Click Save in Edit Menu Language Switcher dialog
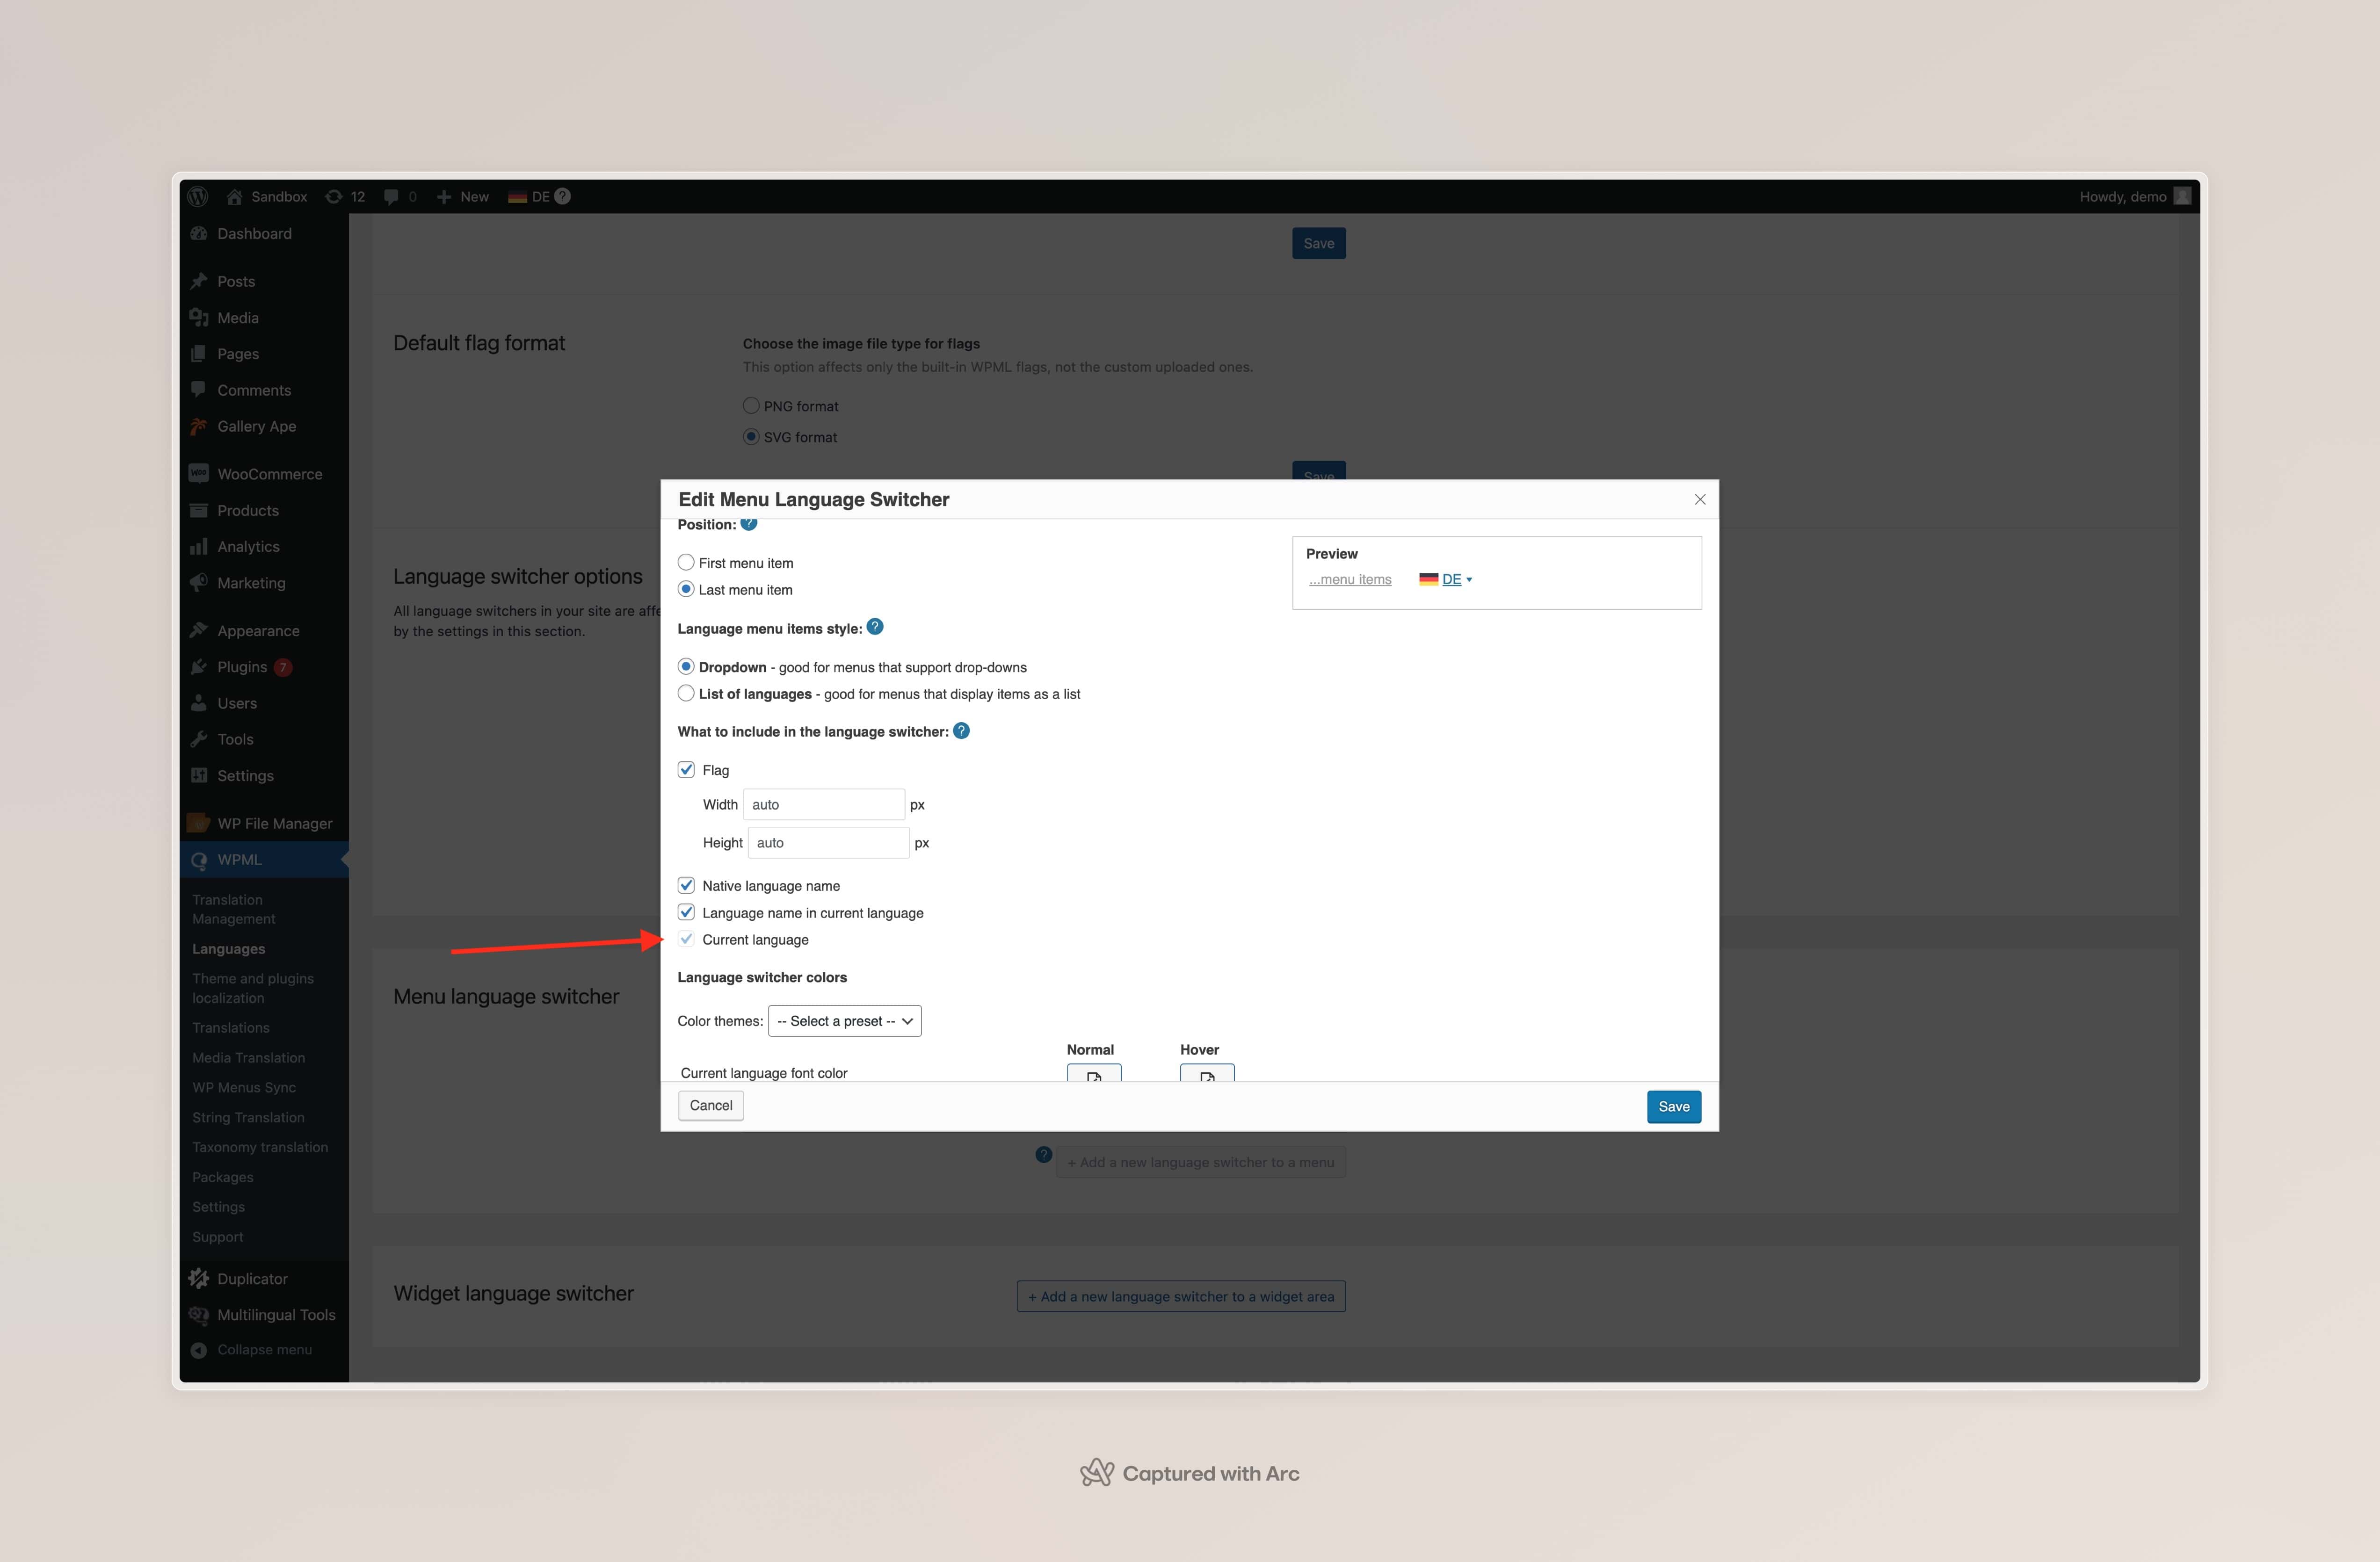Image resolution: width=2380 pixels, height=1562 pixels. point(1674,1106)
